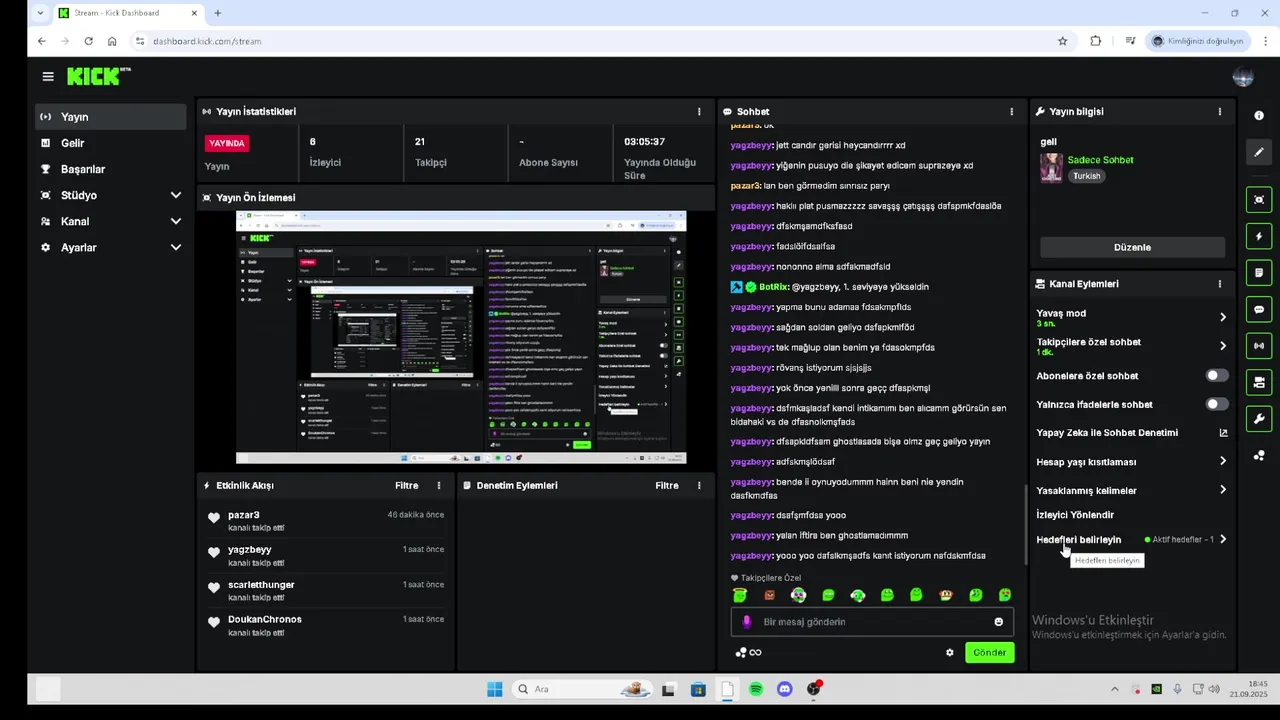The width and height of the screenshot is (1280, 720).
Task: Click the stream preview thumbnail
Action: click(x=461, y=337)
